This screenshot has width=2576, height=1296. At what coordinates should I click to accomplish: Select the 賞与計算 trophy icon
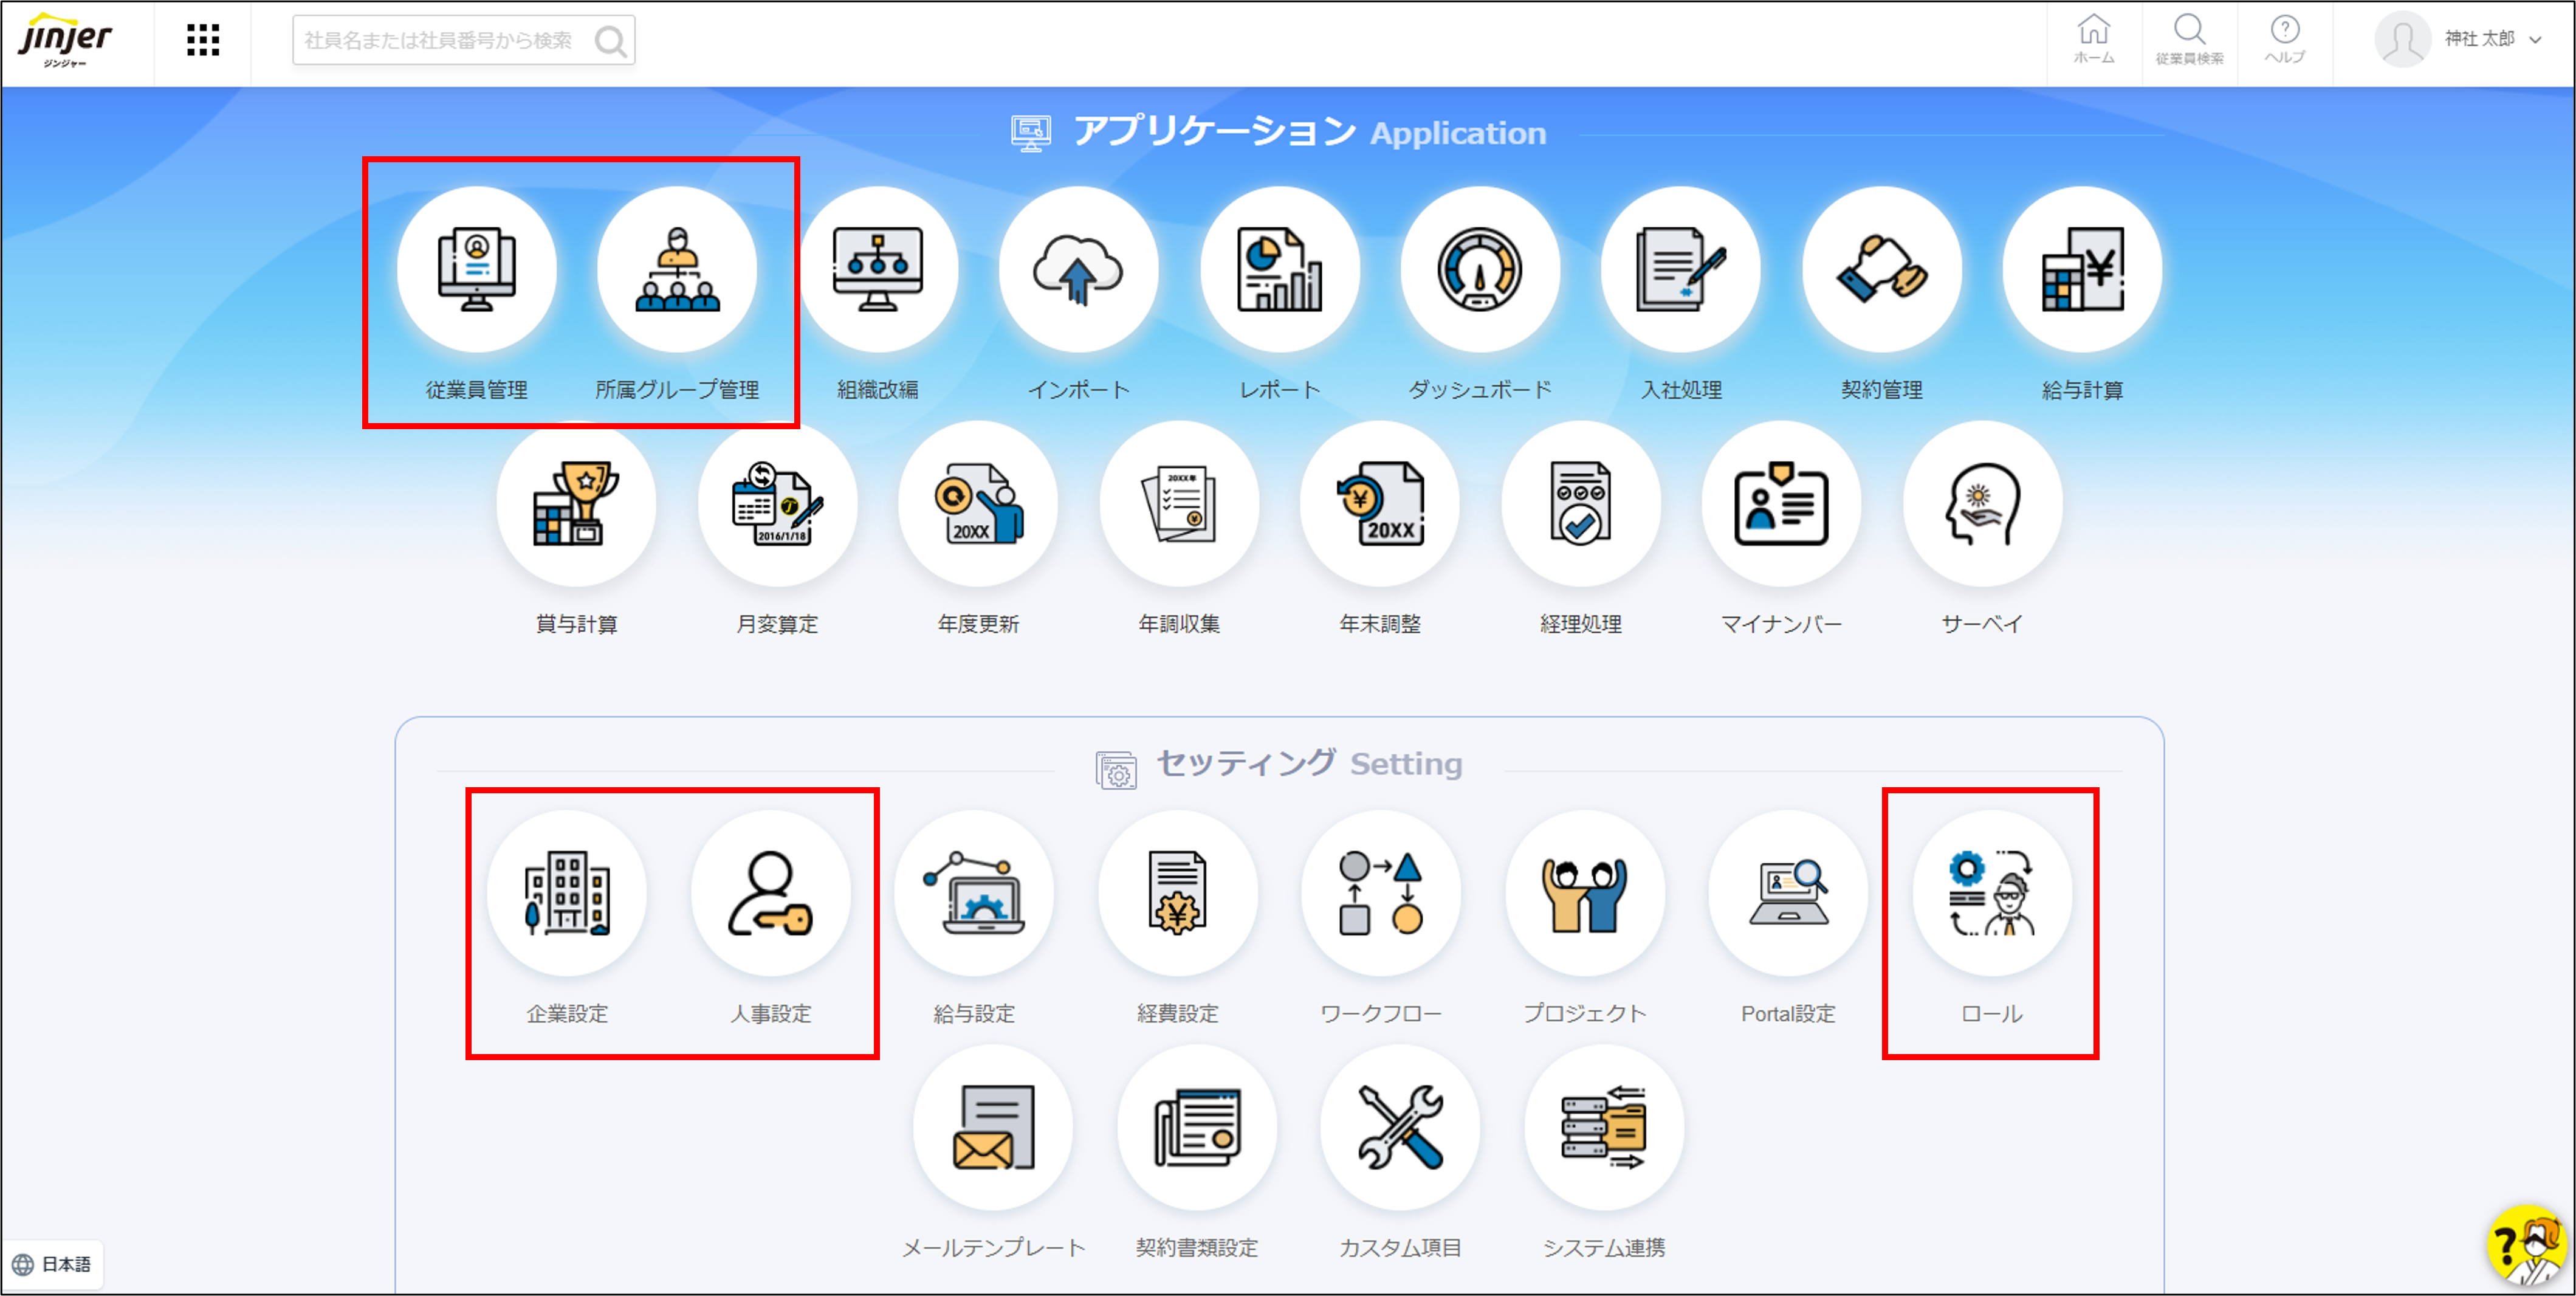tap(576, 504)
